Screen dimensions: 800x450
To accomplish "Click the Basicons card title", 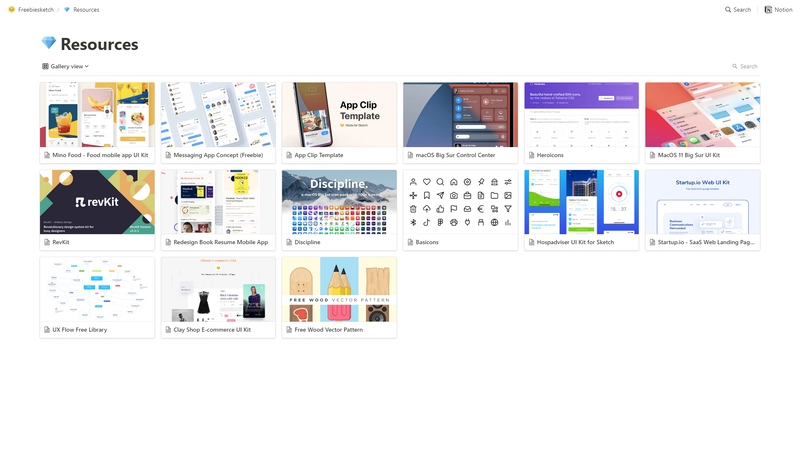I will point(427,242).
